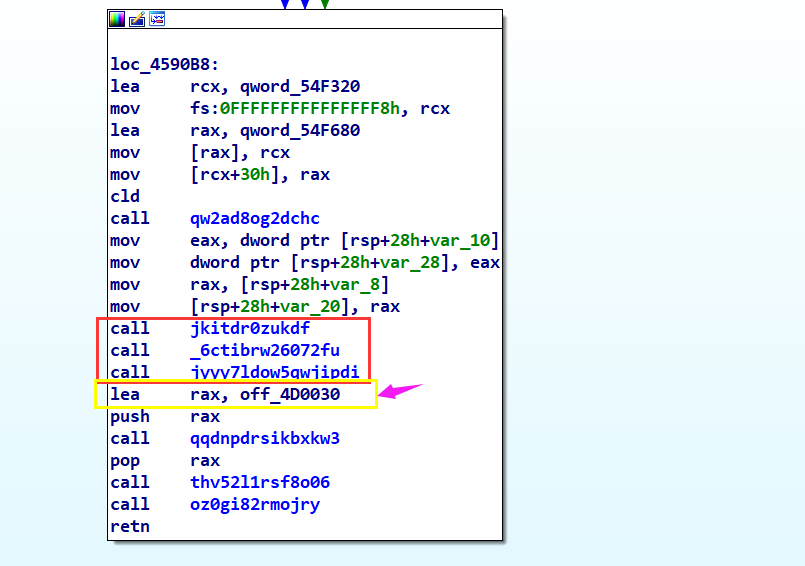Click the node color palette icon
805x566 pixels.
(x=117, y=20)
